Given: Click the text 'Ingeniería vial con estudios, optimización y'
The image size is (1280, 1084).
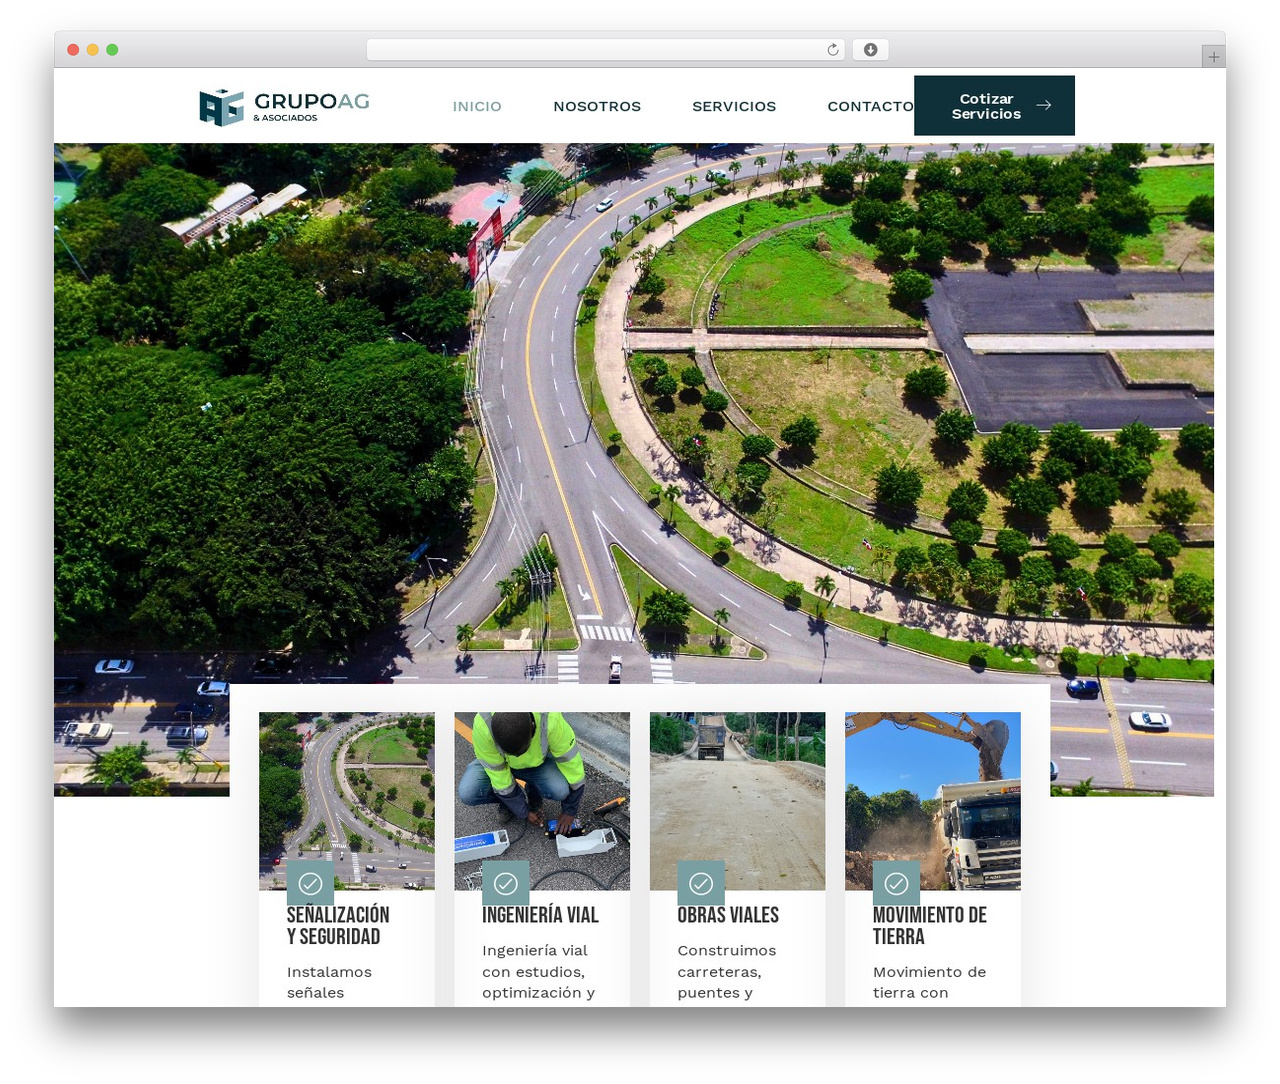Looking at the screenshot, I should 538,971.
